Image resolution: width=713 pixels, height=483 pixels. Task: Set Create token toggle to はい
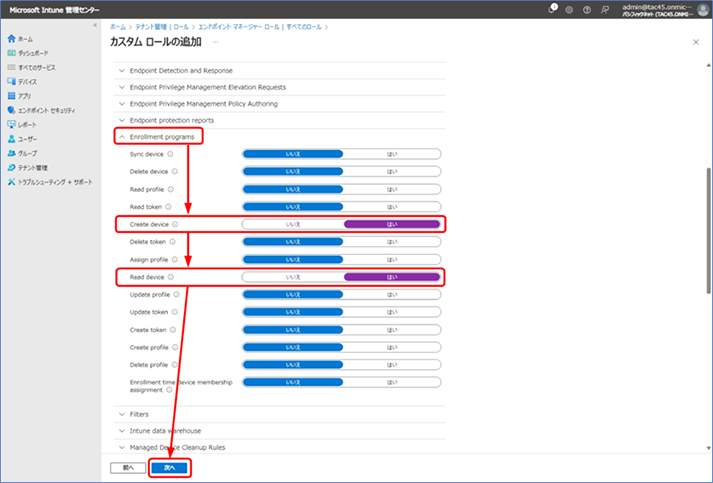(392, 330)
